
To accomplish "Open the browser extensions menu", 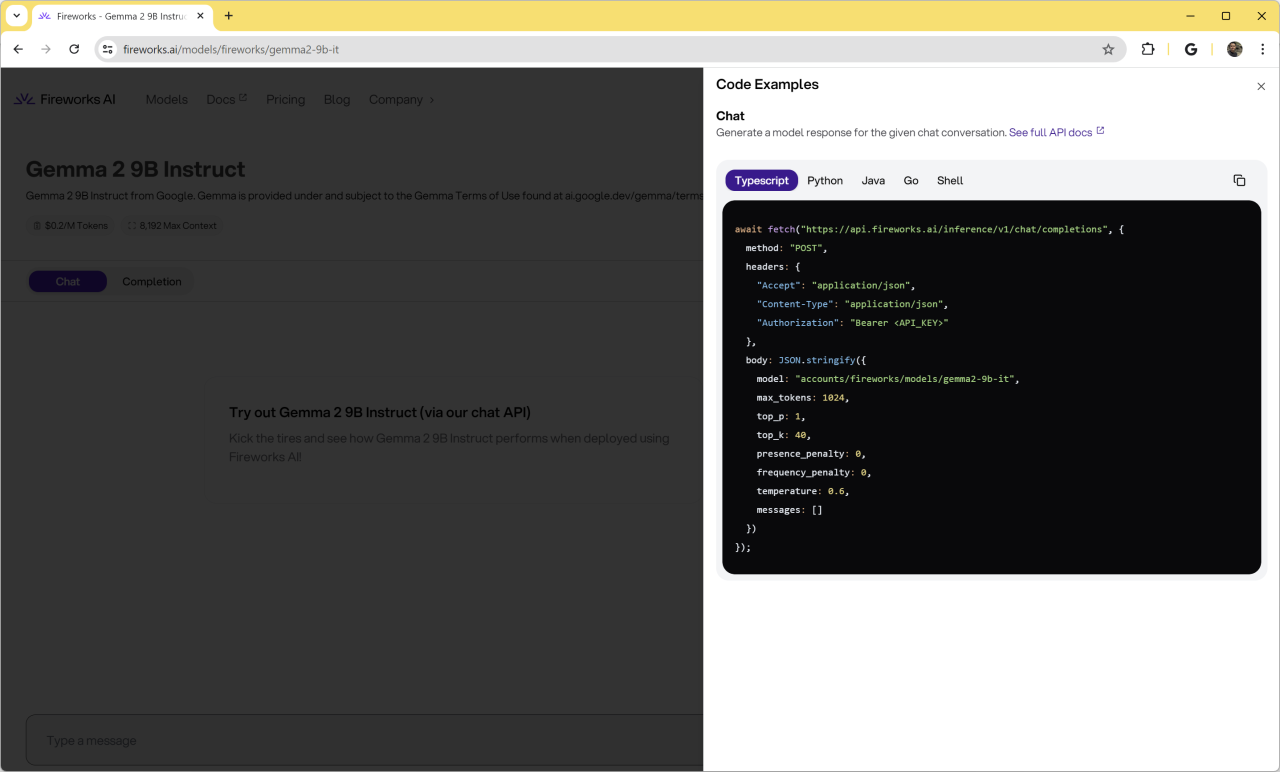I will [1148, 49].
